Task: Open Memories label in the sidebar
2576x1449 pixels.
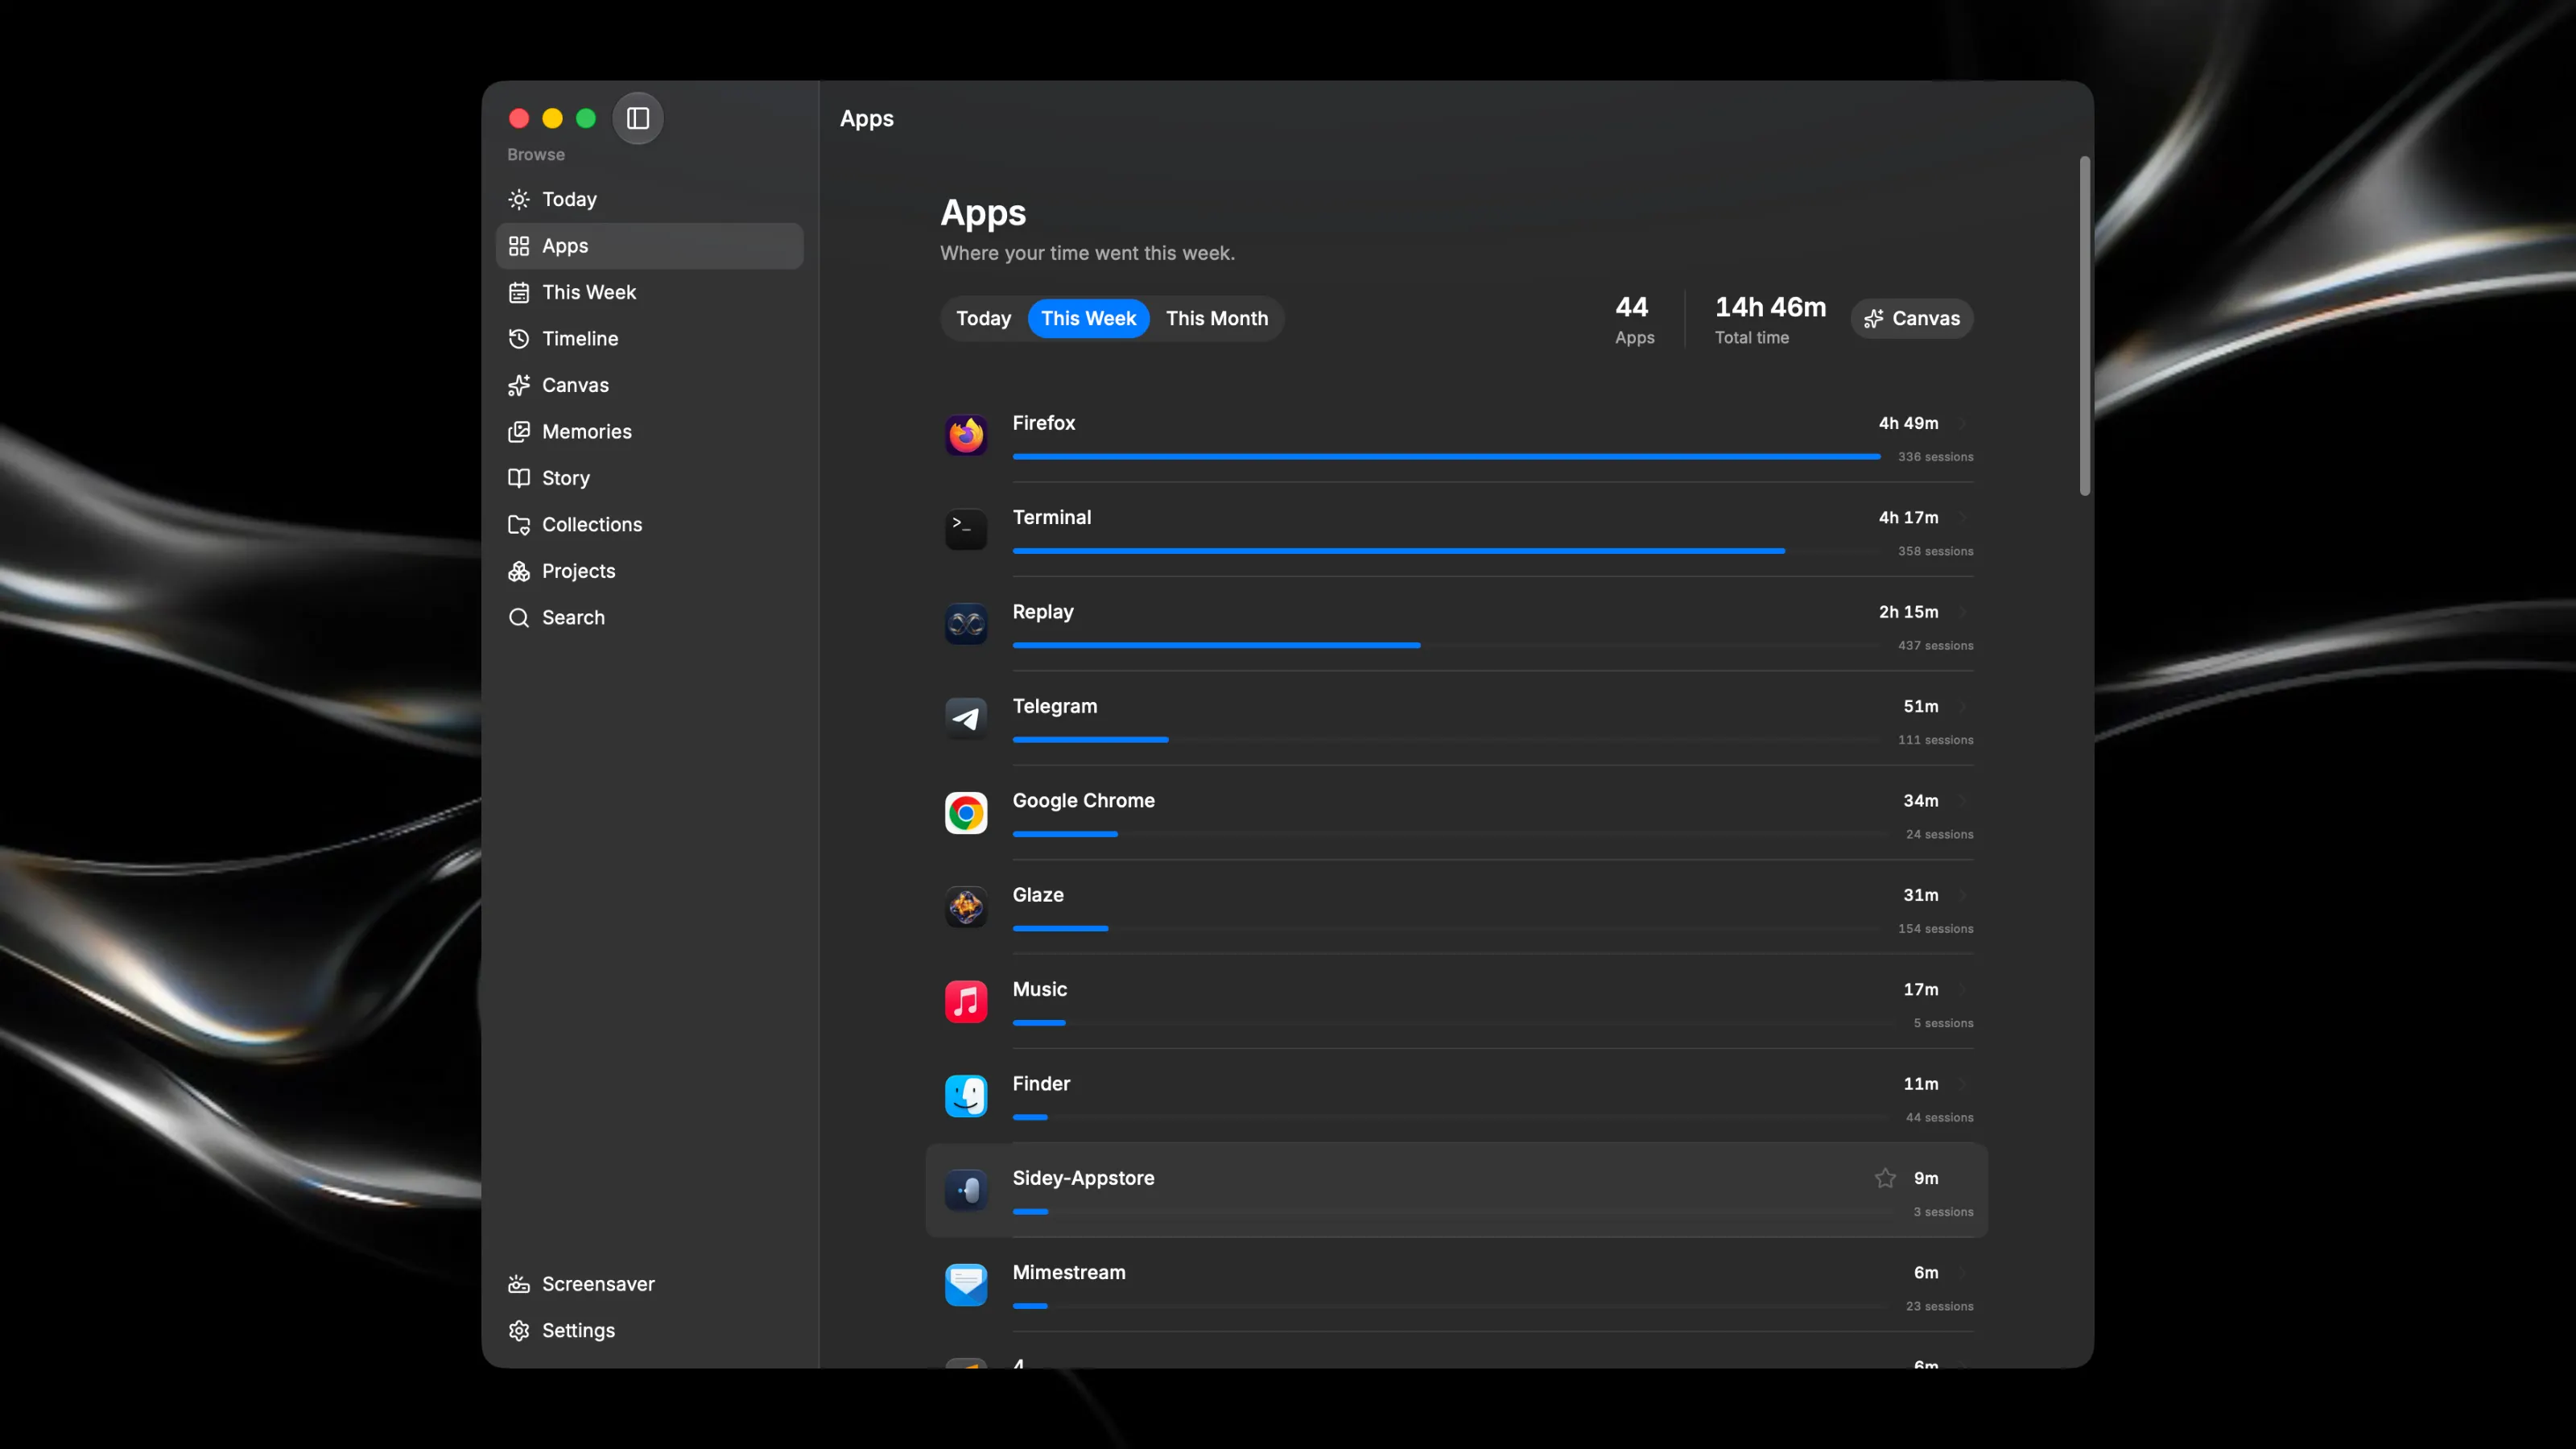Action: [587, 432]
